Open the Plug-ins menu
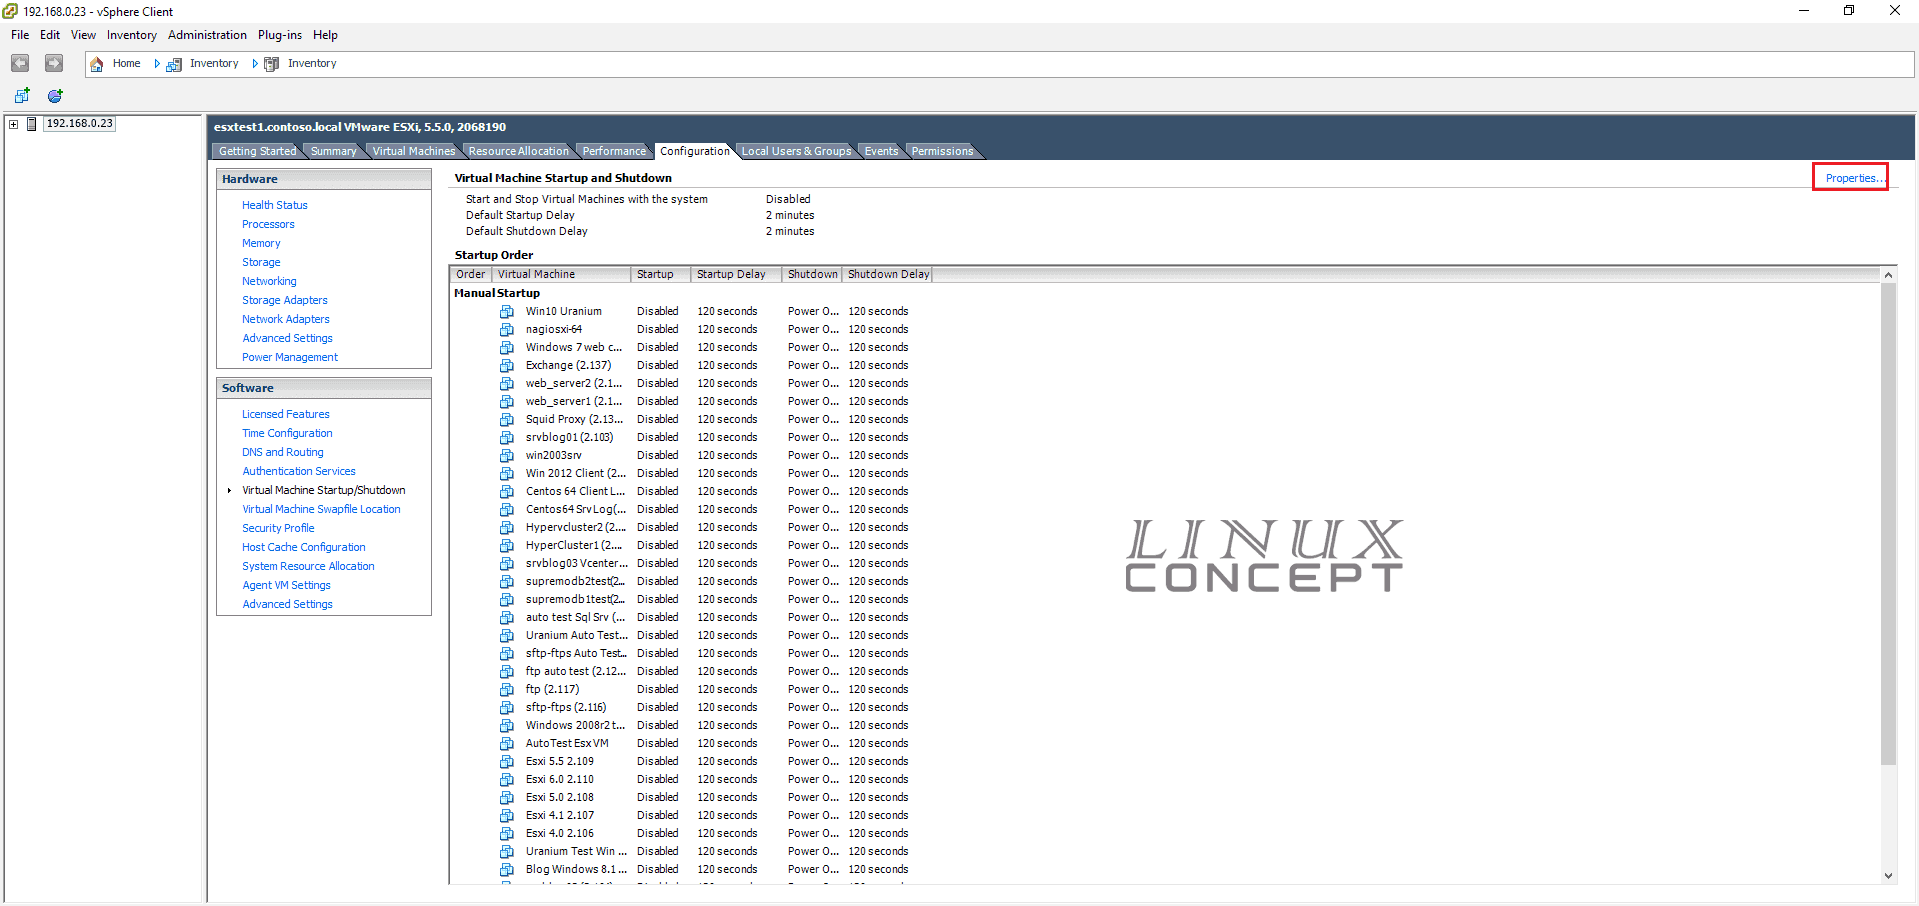This screenshot has width=1919, height=906. coord(280,35)
